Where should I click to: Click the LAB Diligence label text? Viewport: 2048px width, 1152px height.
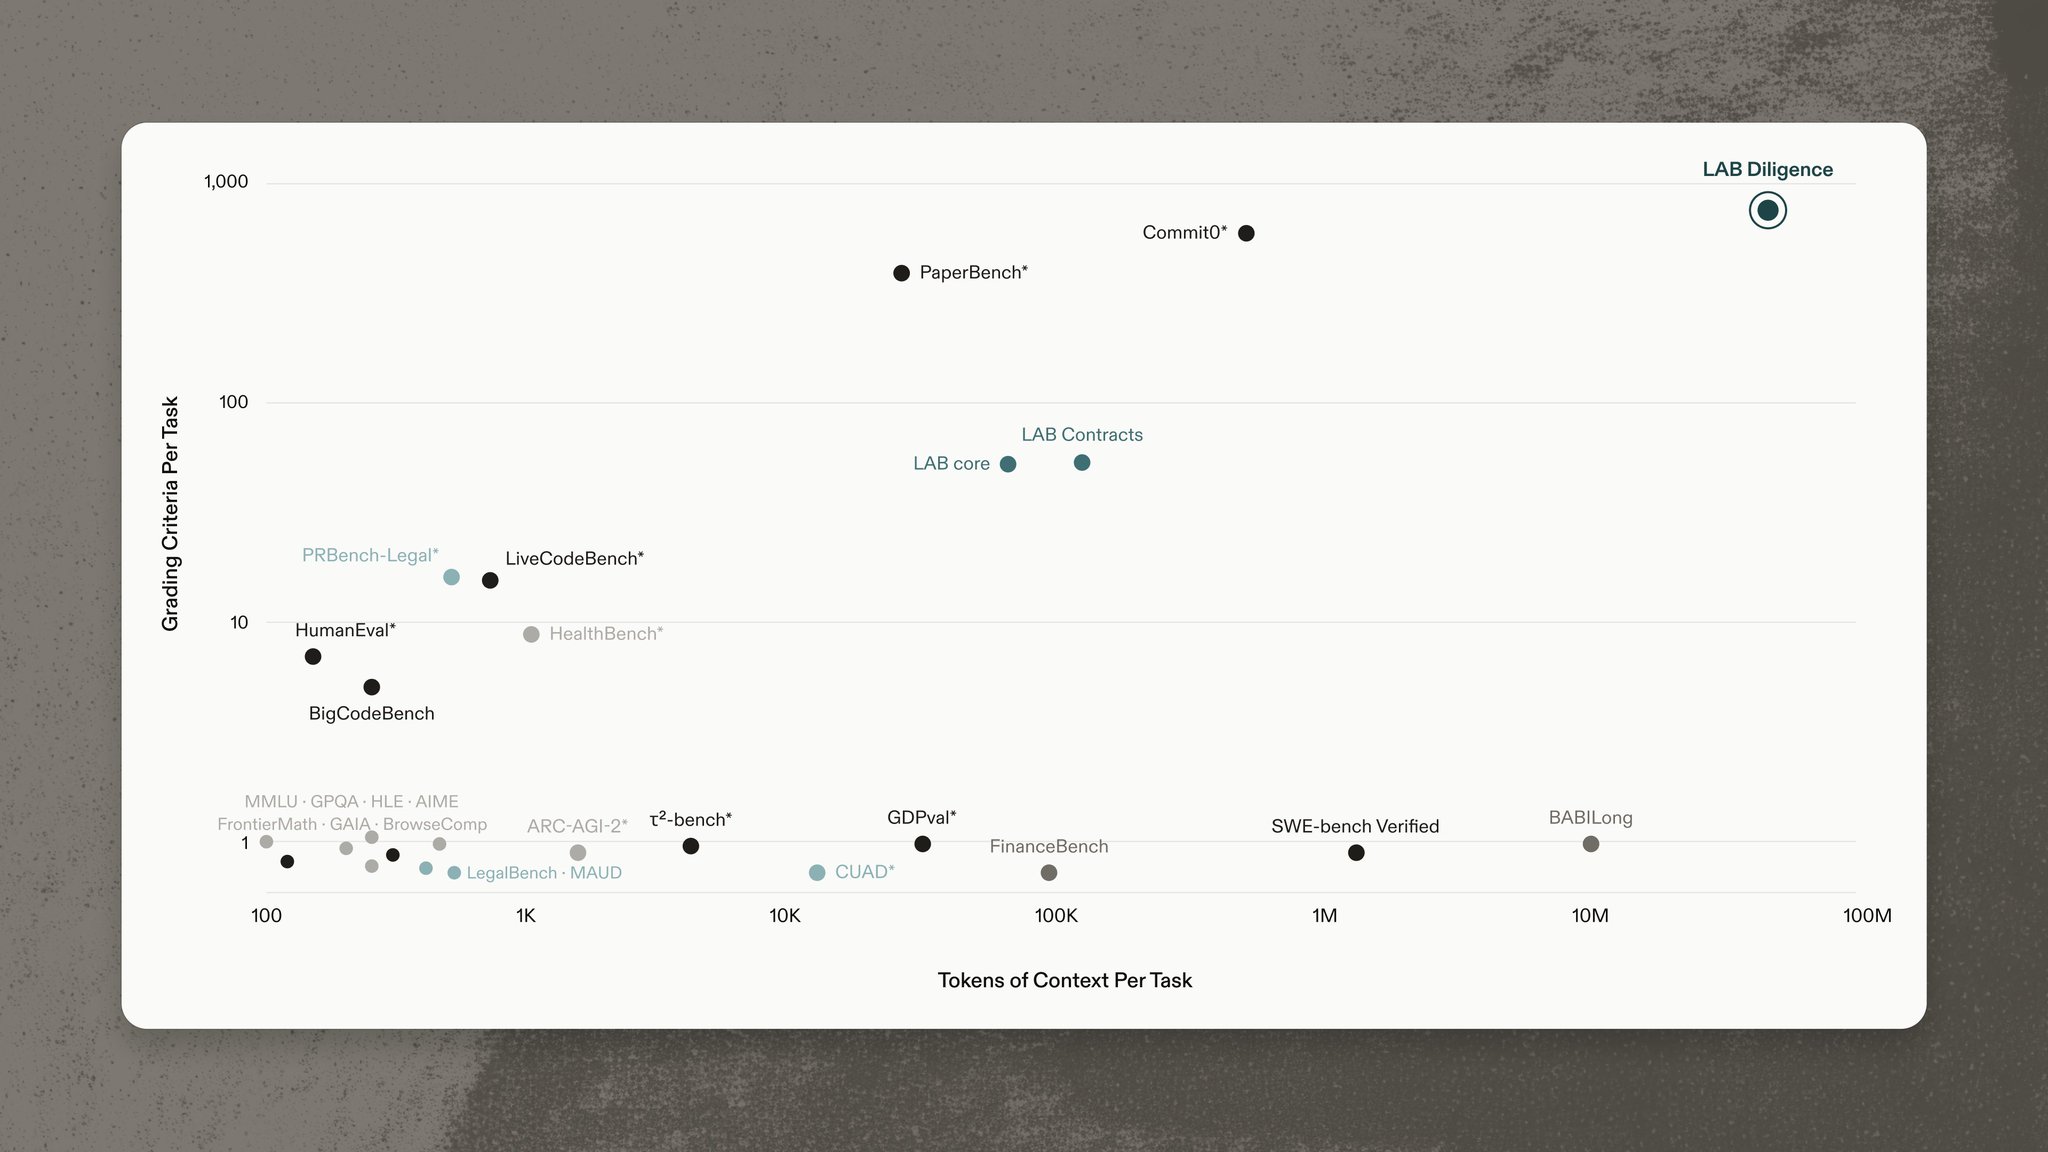(1768, 170)
